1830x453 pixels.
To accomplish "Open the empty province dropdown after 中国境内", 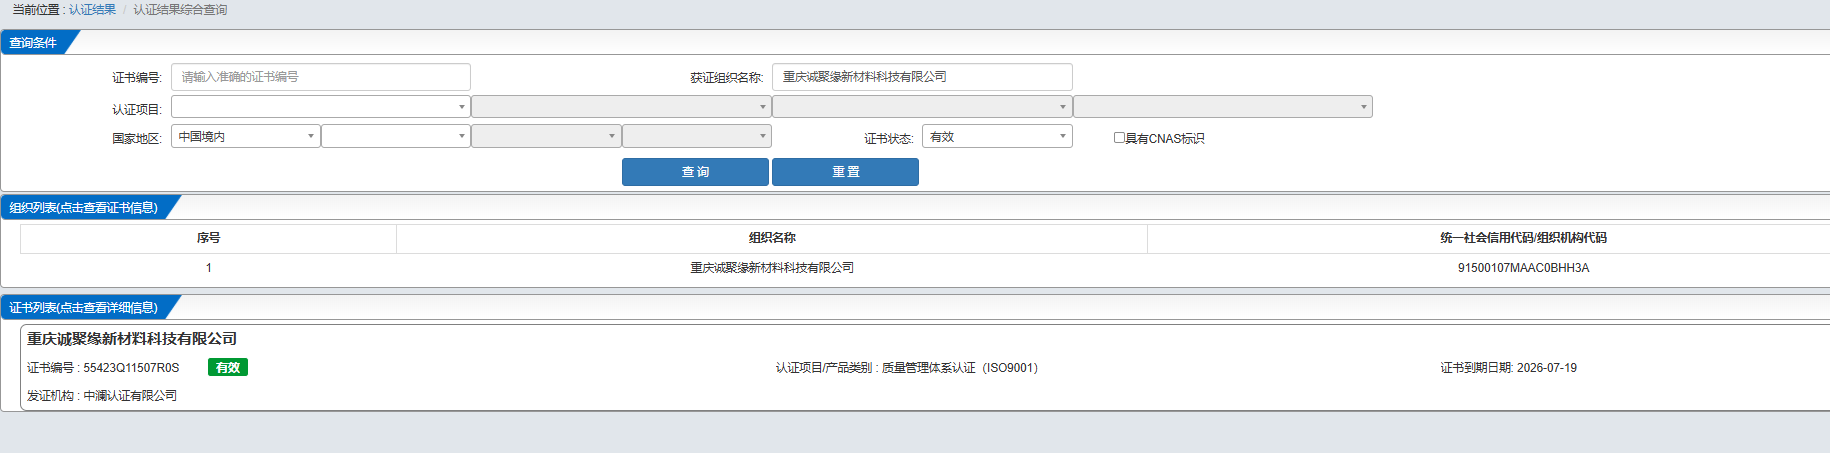I will point(396,136).
